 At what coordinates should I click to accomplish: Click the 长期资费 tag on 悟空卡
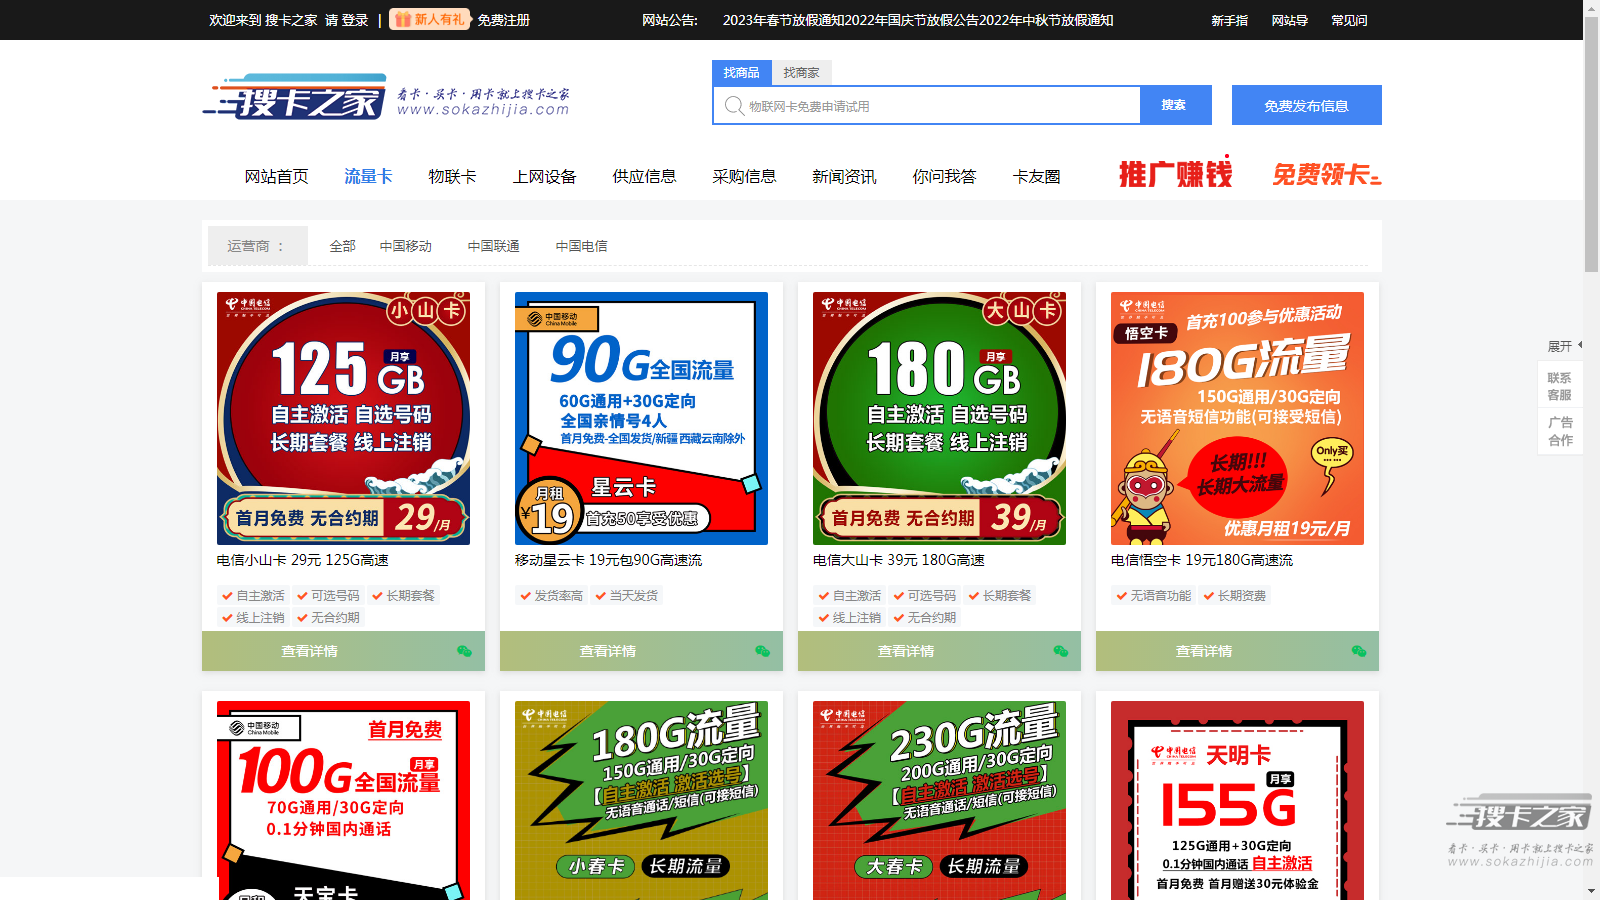pyautogui.click(x=1234, y=595)
